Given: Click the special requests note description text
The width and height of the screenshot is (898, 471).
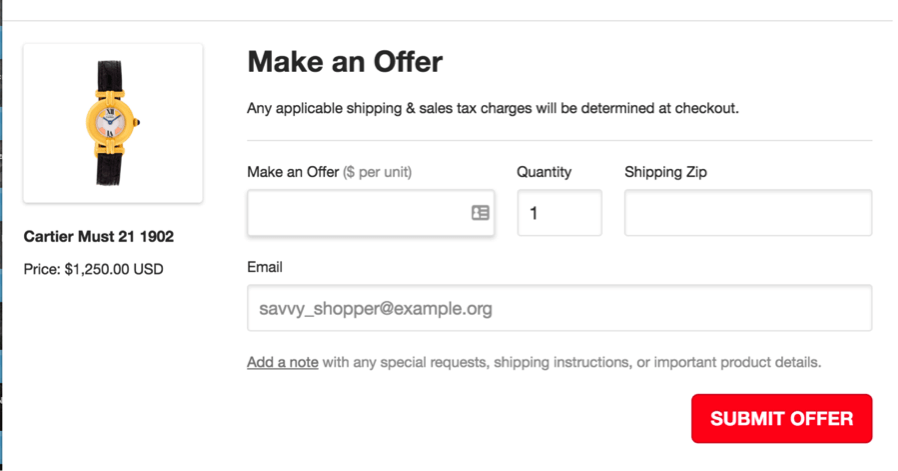Looking at the screenshot, I should pos(572,362).
